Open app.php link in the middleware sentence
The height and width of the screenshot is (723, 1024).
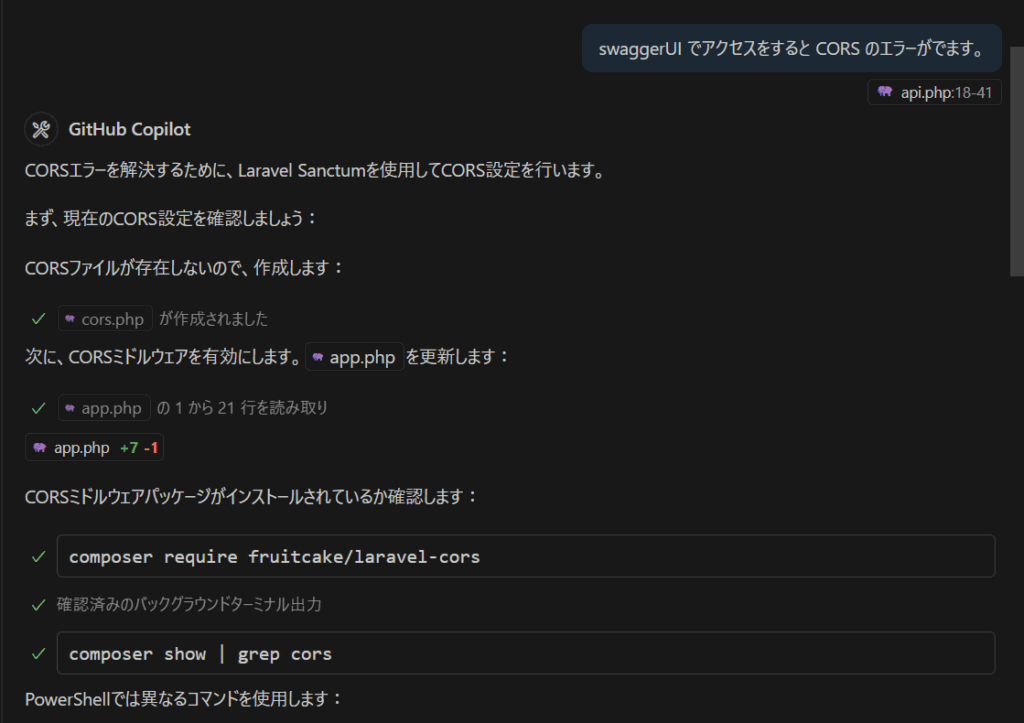click(354, 357)
